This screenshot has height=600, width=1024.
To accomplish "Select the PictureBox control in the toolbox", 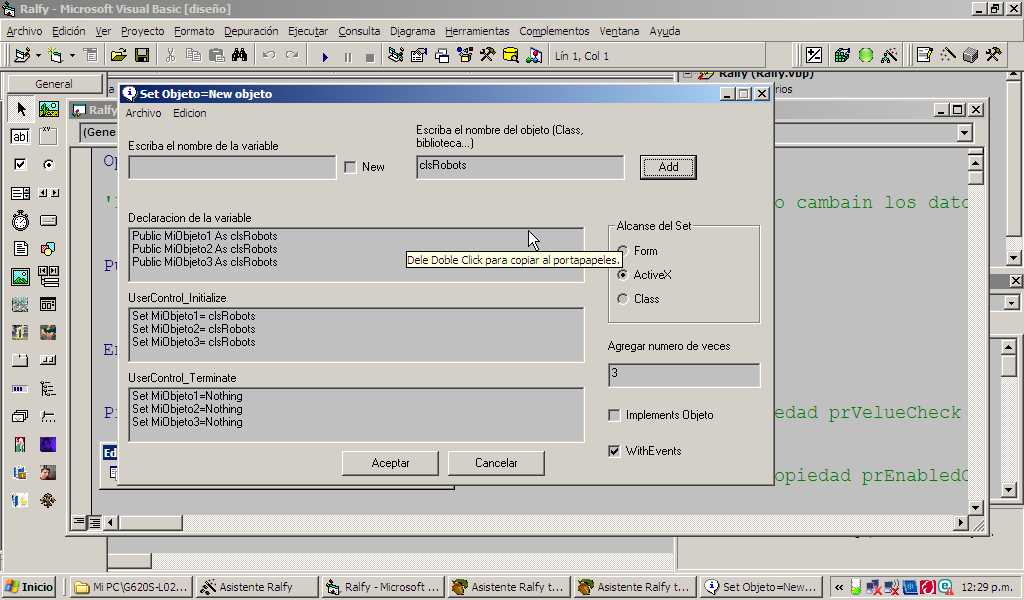I will pyautogui.click(x=48, y=109).
